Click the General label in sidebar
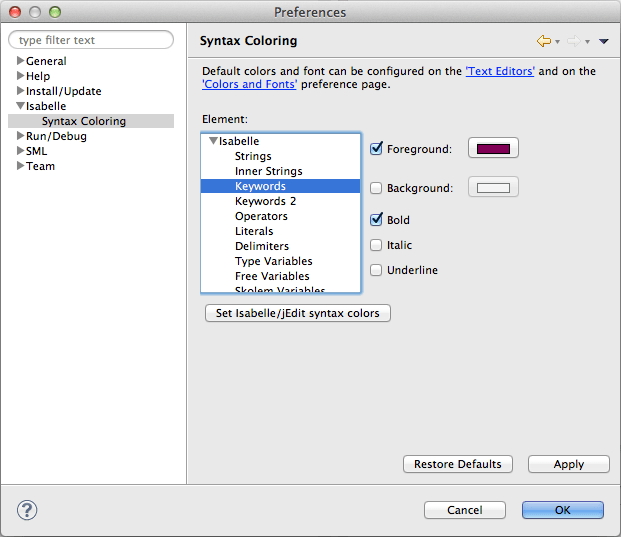The image size is (621, 537). click(x=46, y=61)
